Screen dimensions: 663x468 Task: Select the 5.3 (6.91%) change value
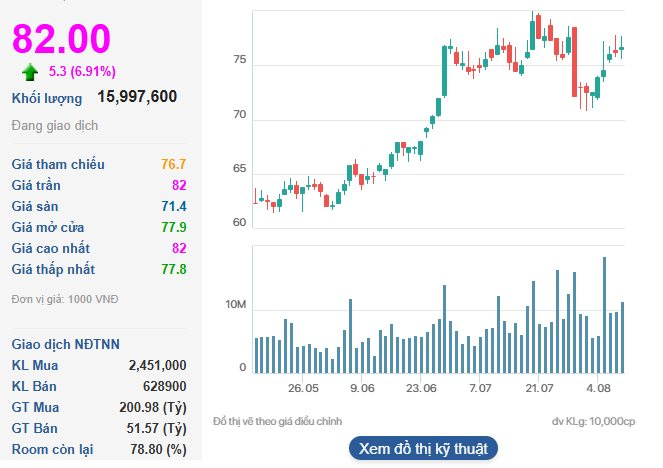[82, 72]
